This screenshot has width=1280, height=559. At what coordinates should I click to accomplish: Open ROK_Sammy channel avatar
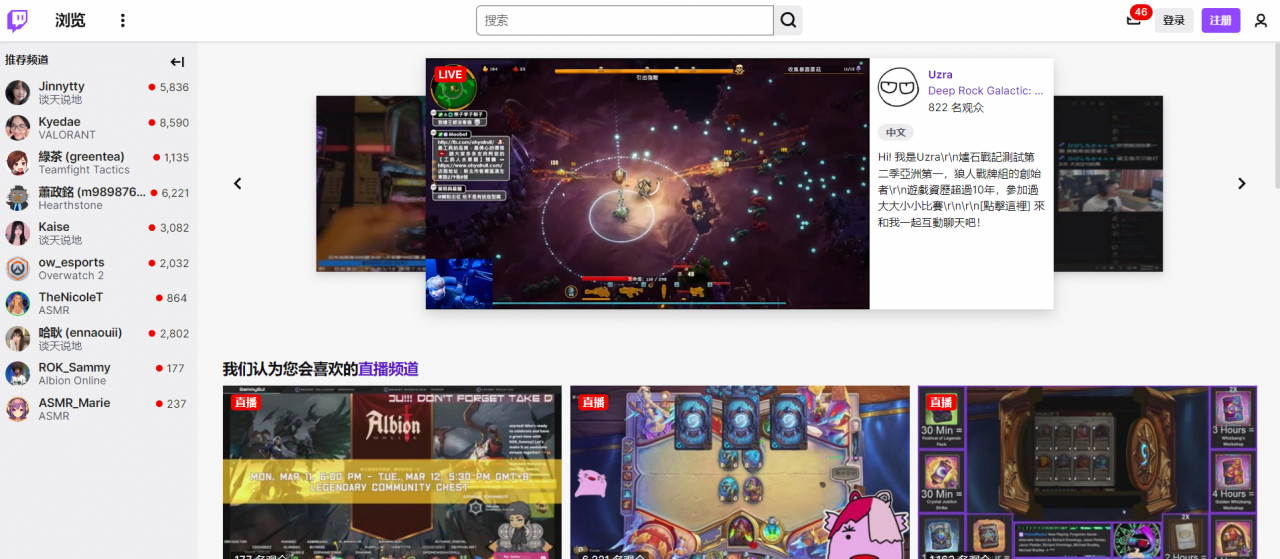point(18,374)
